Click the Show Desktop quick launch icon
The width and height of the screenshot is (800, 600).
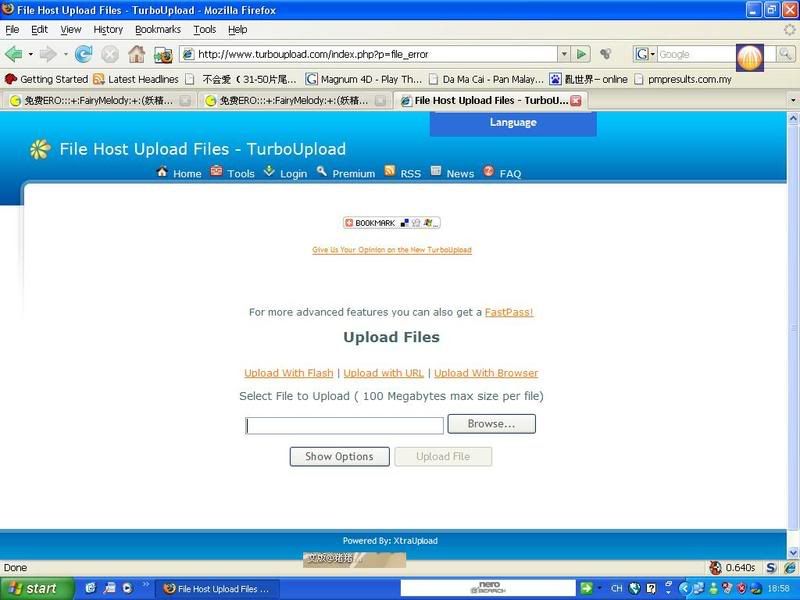(x=109, y=588)
